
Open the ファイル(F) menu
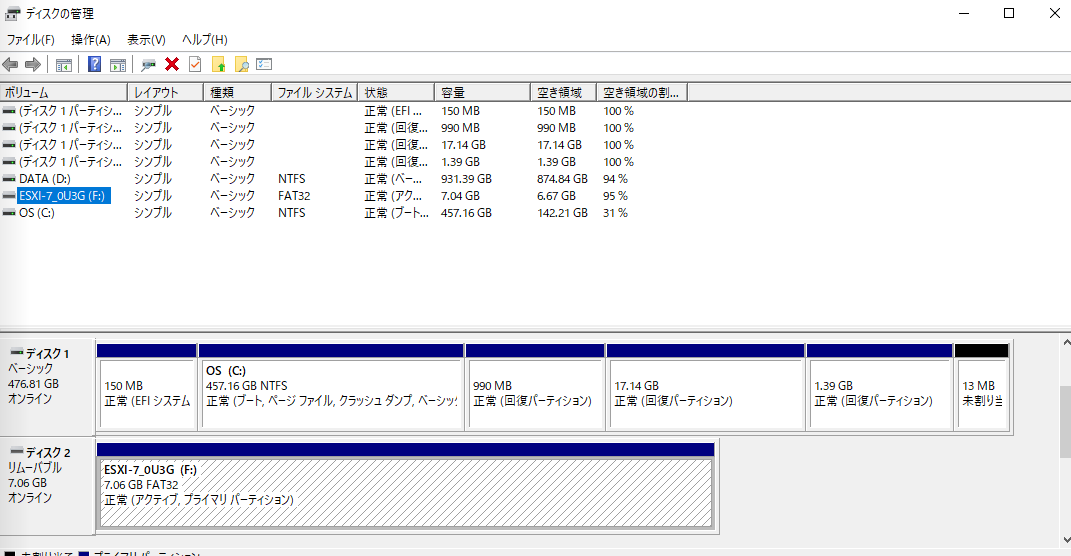pyautogui.click(x=30, y=40)
